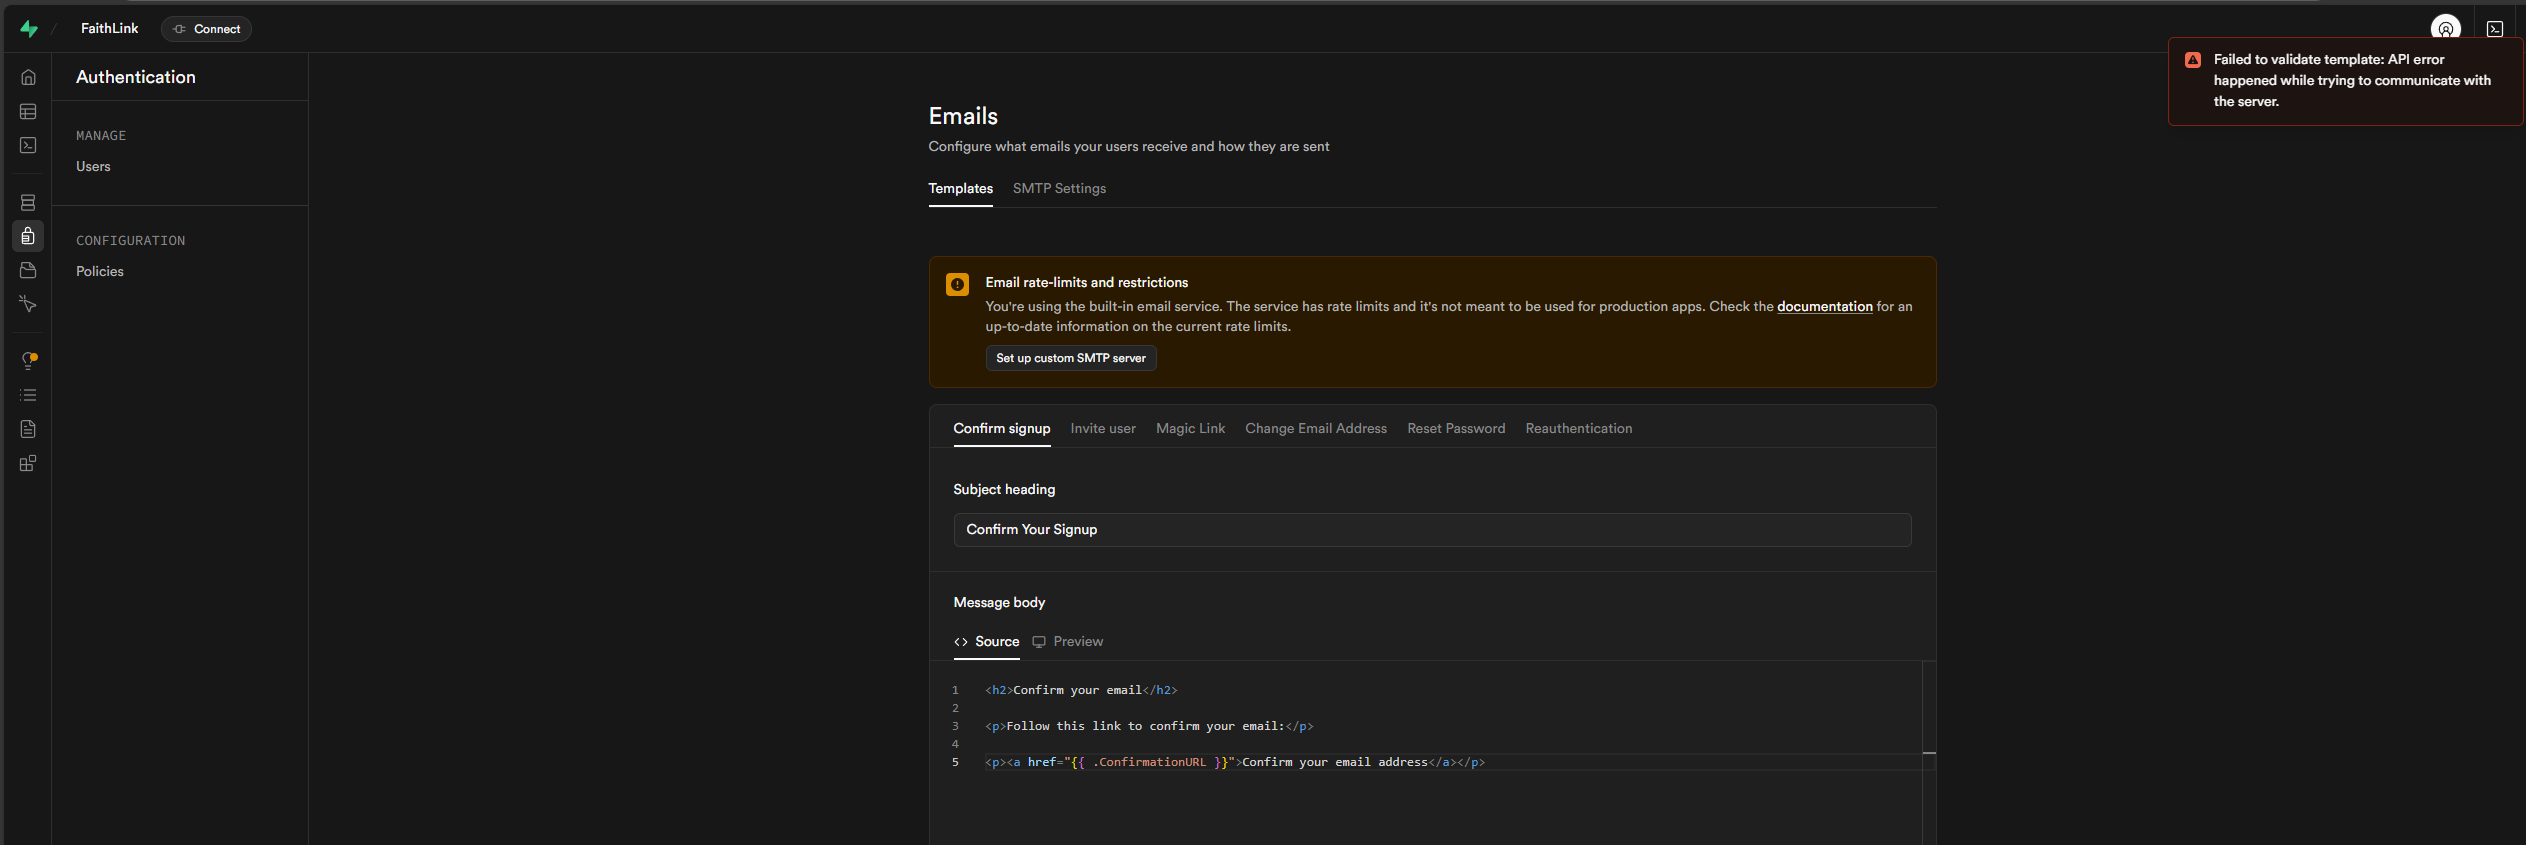Select the Reauthentication template tab
Image resolution: width=2526 pixels, height=845 pixels.
pyautogui.click(x=1578, y=429)
